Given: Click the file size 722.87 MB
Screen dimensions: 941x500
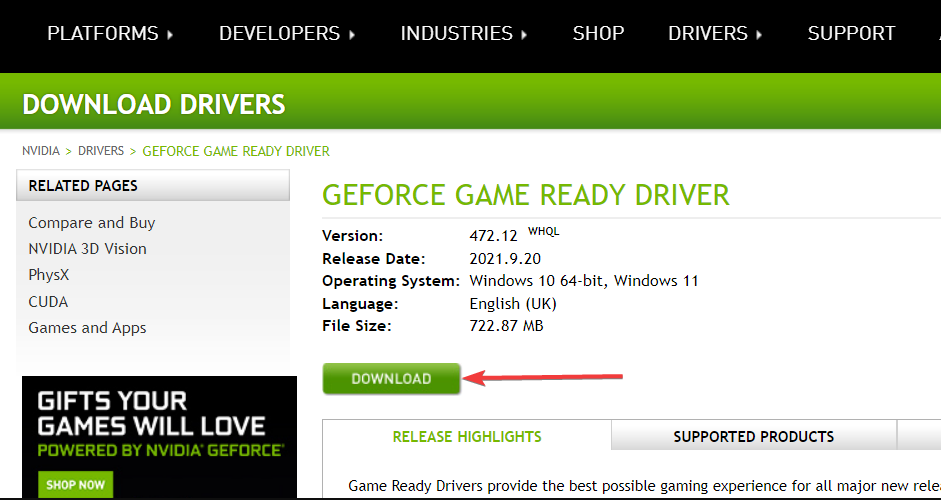Looking at the screenshot, I should tap(507, 326).
